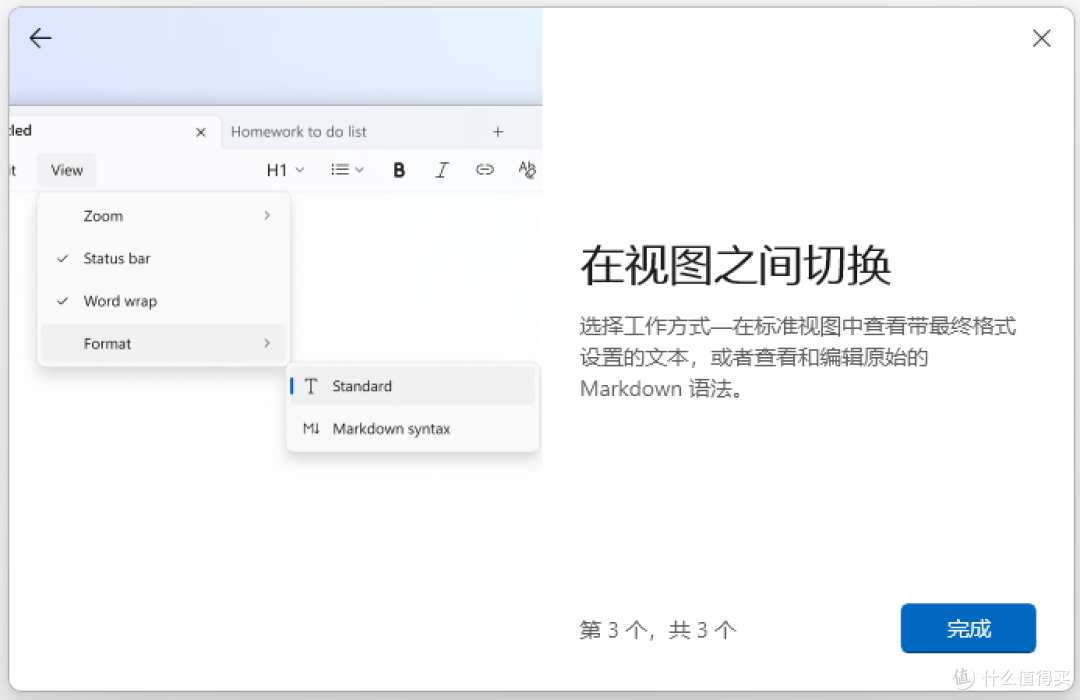The image size is (1080, 700).
Task: Enable Markdown syntax display mode
Action: [x=390, y=428]
